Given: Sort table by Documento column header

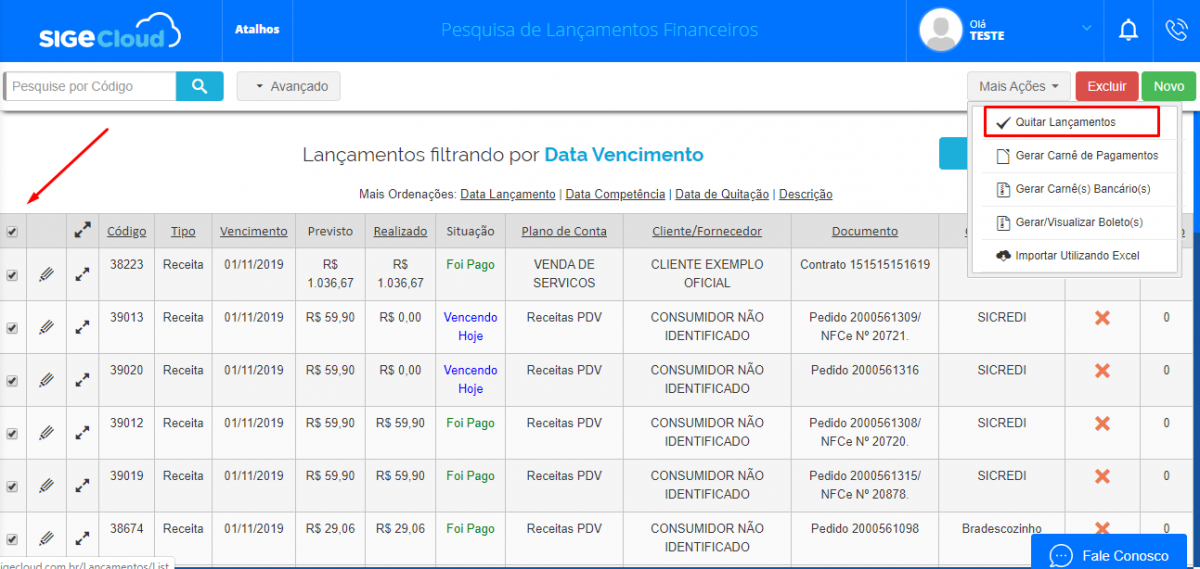Looking at the screenshot, I should click(x=865, y=231).
